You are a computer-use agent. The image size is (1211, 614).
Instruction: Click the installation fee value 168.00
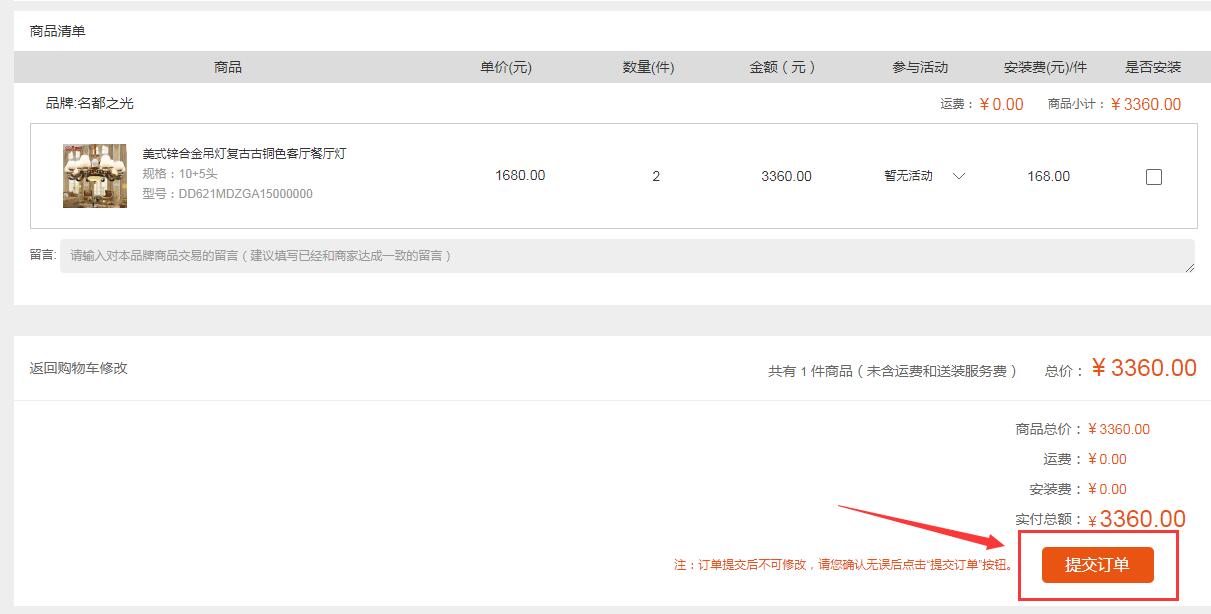click(x=1048, y=176)
